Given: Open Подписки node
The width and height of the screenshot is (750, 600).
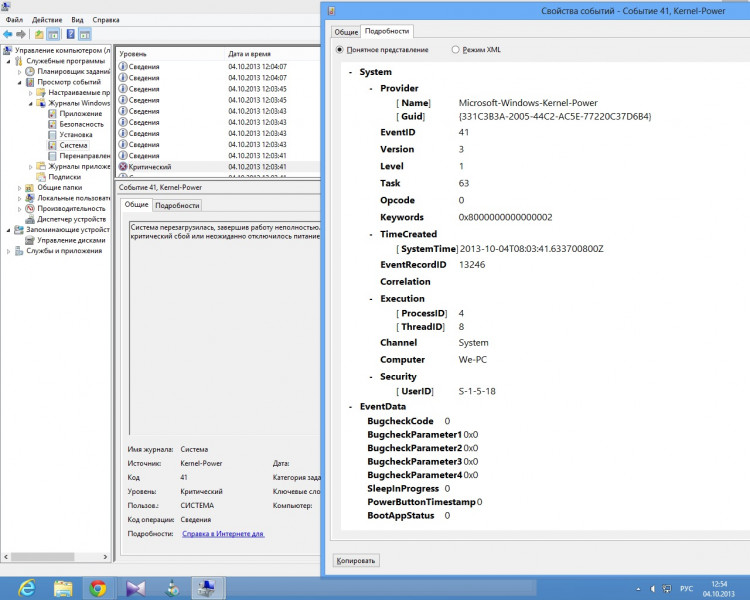Looking at the screenshot, I should tap(65, 177).
